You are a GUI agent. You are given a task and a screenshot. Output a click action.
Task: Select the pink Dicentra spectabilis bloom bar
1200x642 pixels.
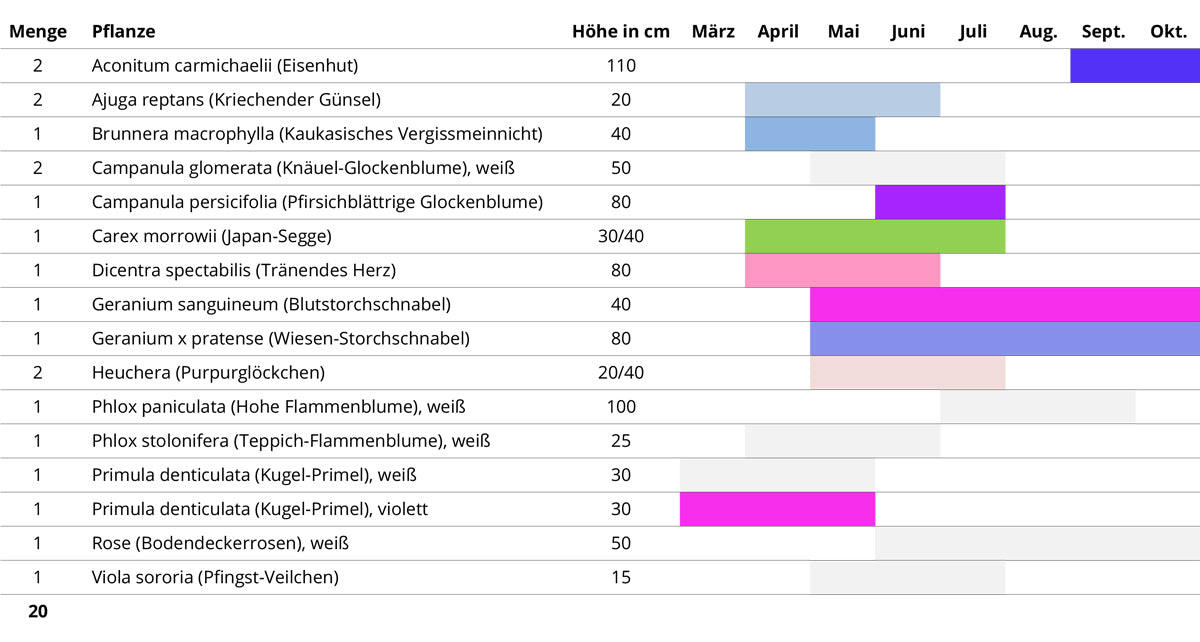click(842, 270)
